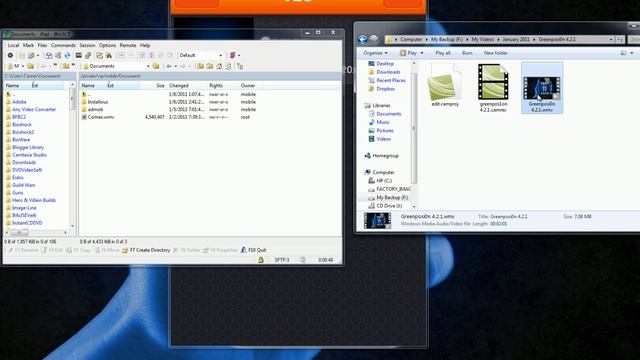Select admob folder in remote panel
The height and width of the screenshot is (360, 640).
tap(92, 109)
